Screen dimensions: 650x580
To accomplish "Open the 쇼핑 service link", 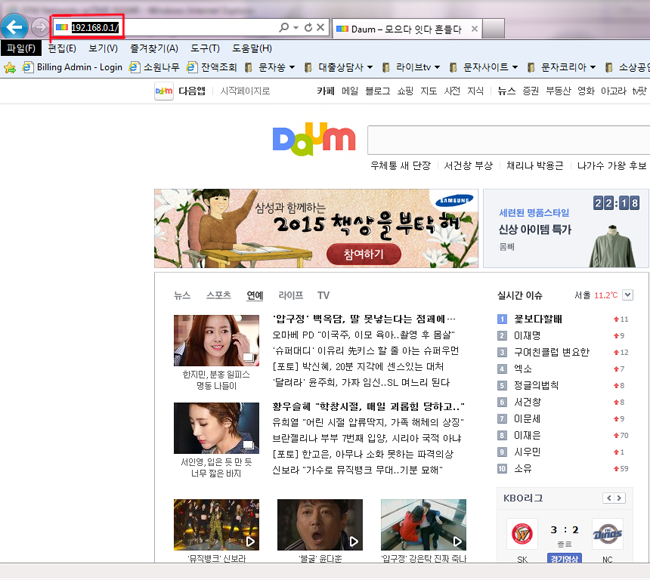I will pos(405,91).
